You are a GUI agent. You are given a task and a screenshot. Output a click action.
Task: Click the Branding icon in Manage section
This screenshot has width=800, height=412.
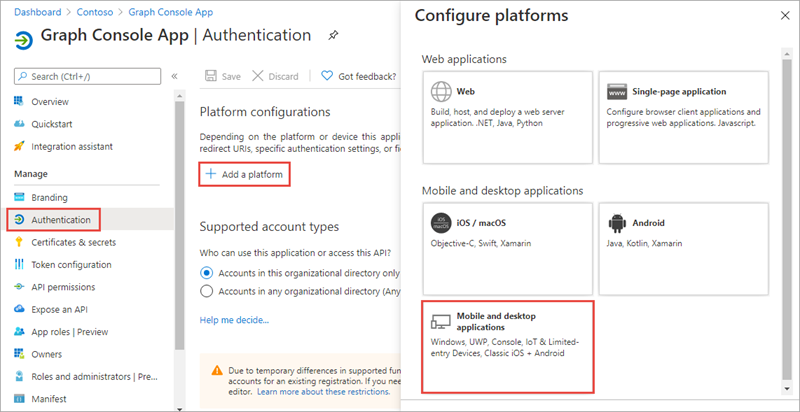[x=19, y=197]
